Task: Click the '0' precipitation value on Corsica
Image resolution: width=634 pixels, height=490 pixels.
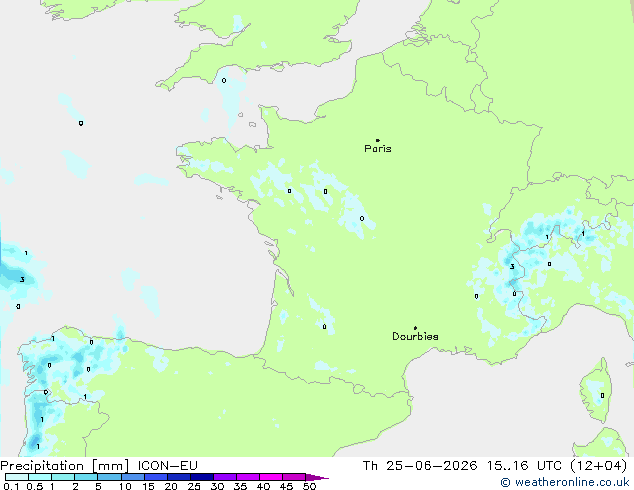Action: click(x=602, y=395)
